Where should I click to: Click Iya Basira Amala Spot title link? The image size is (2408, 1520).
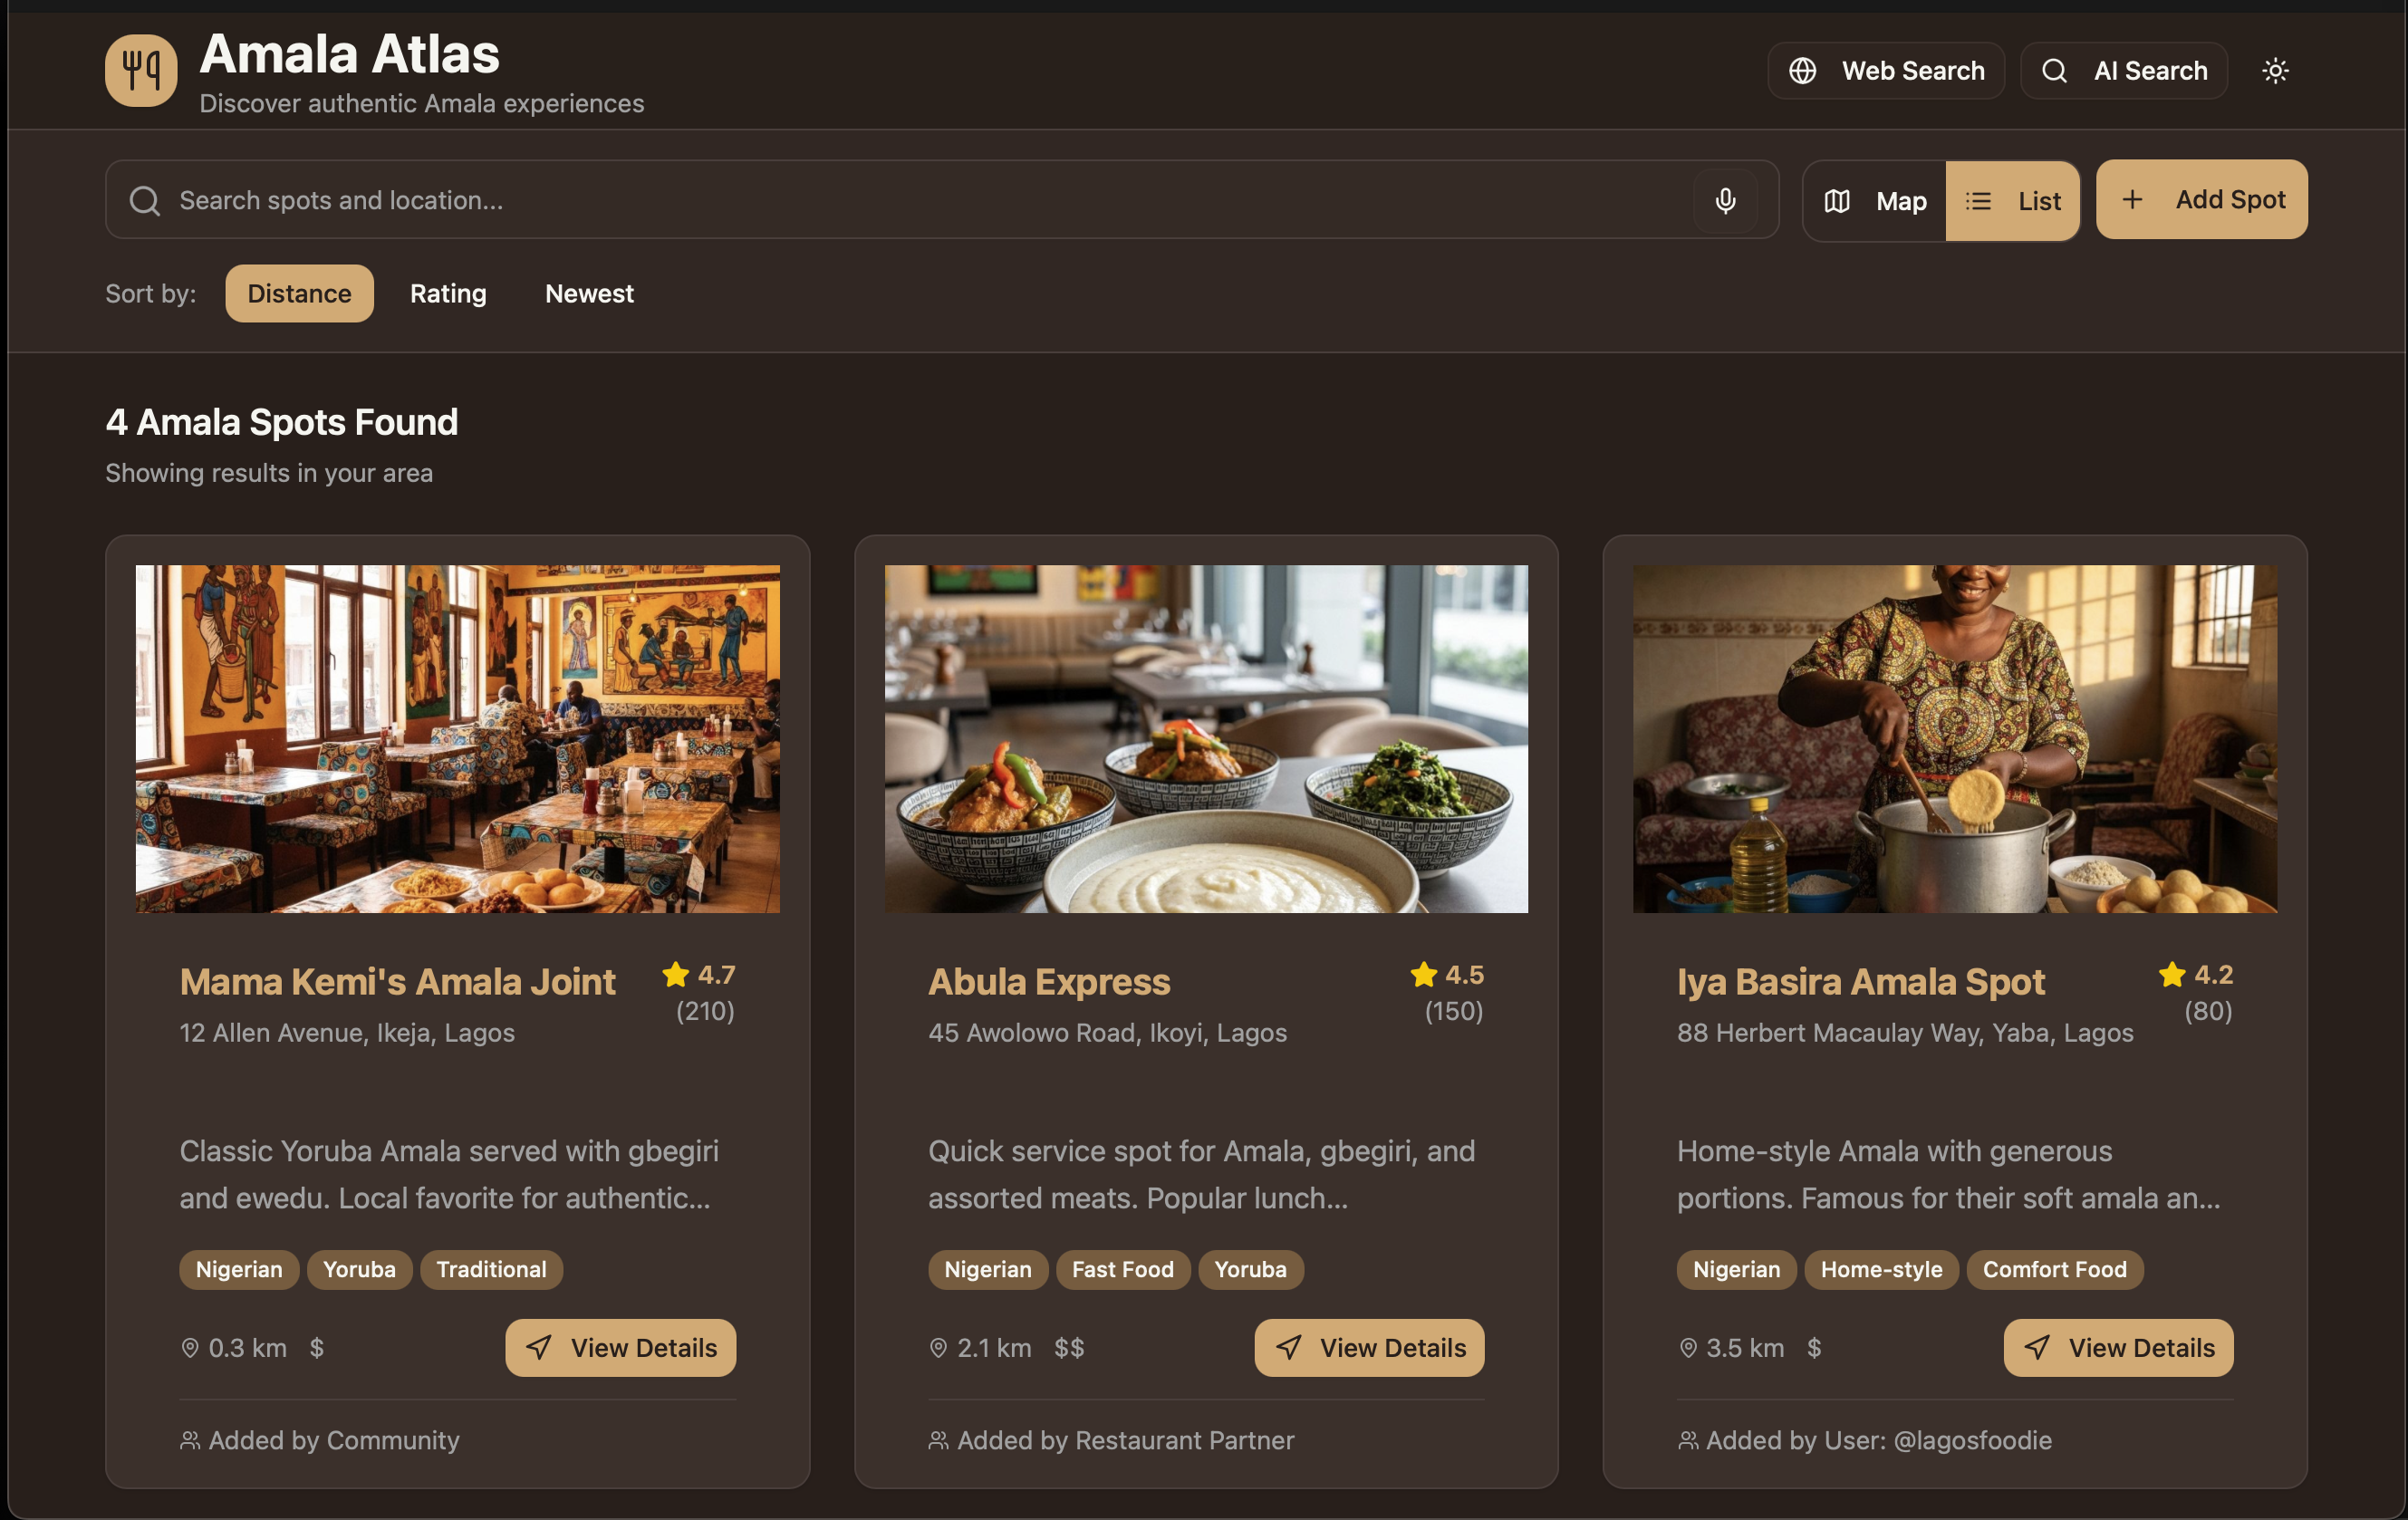[x=1860, y=982]
